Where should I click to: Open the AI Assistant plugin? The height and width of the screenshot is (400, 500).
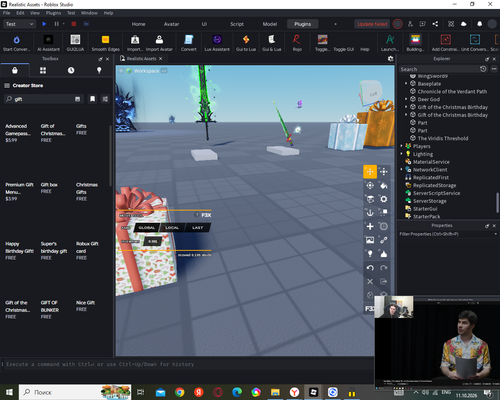pos(48,43)
